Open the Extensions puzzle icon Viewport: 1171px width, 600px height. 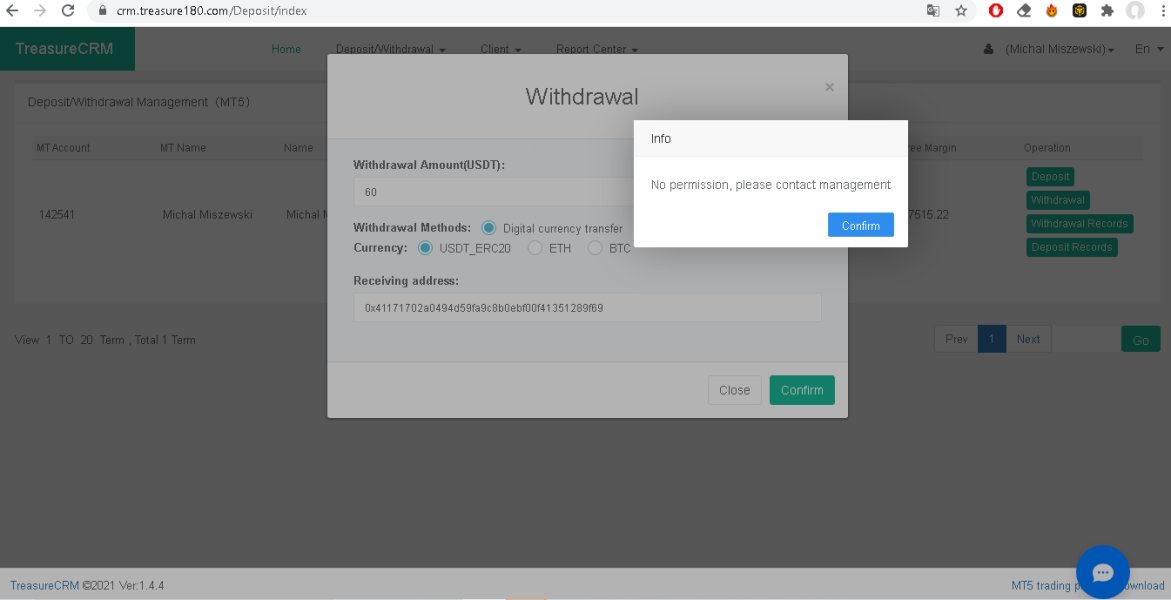click(x=1108, y=10)
